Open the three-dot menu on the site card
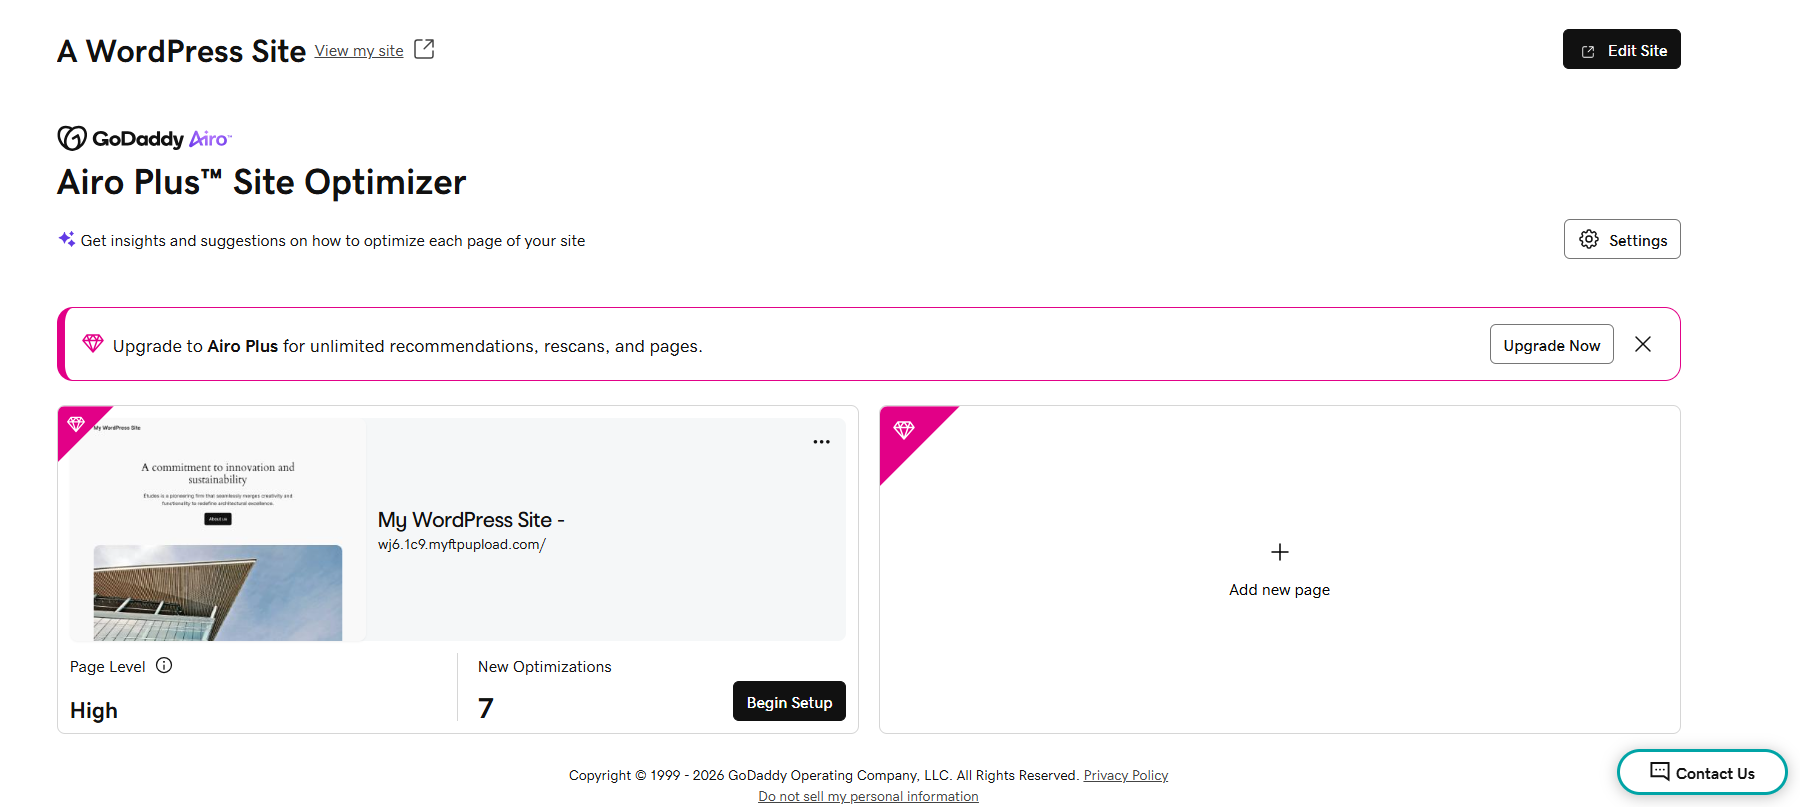Viewport: 1800px width, 807px height. click(821, 441)
